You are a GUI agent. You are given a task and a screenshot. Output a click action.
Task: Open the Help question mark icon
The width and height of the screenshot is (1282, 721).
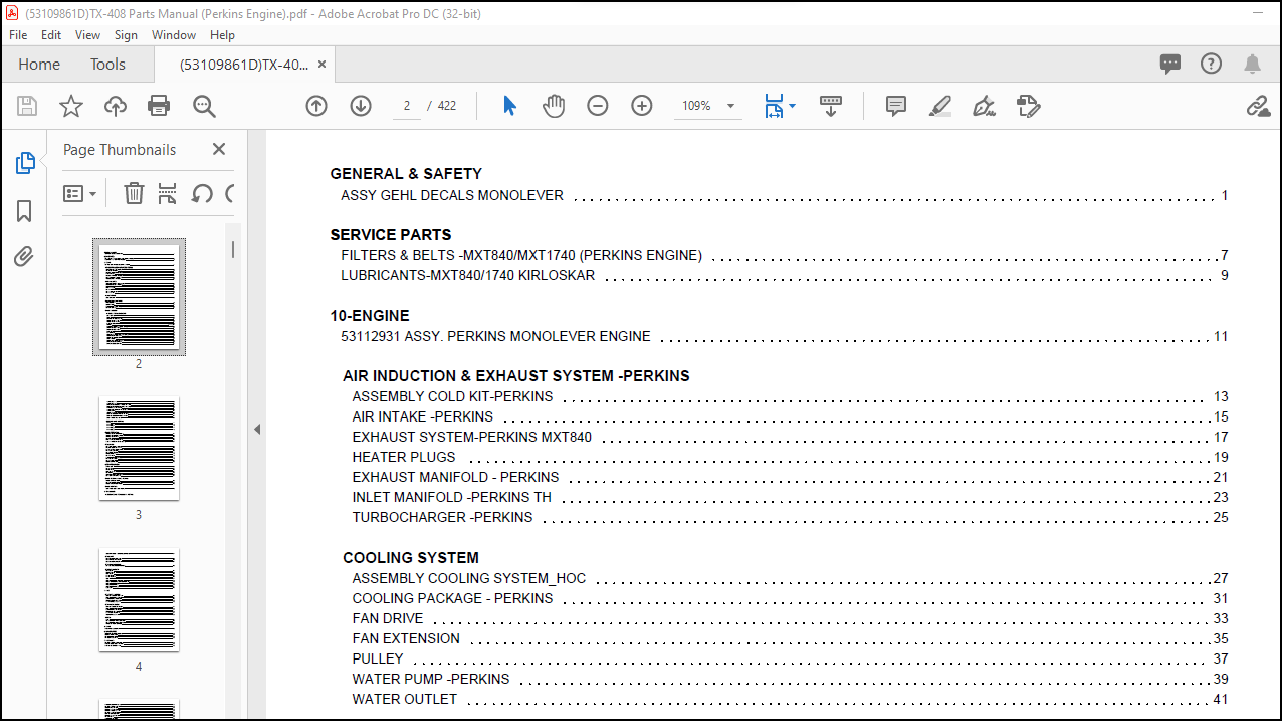[x=1211, y=64]
